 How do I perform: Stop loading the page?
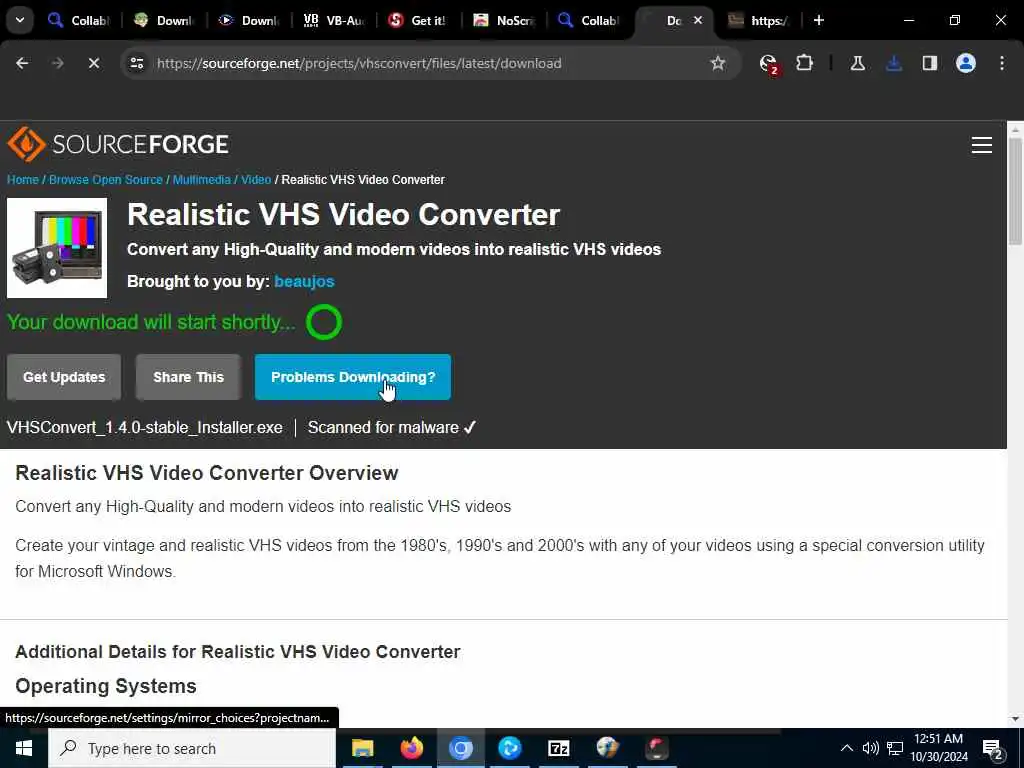tap(93, 63)
